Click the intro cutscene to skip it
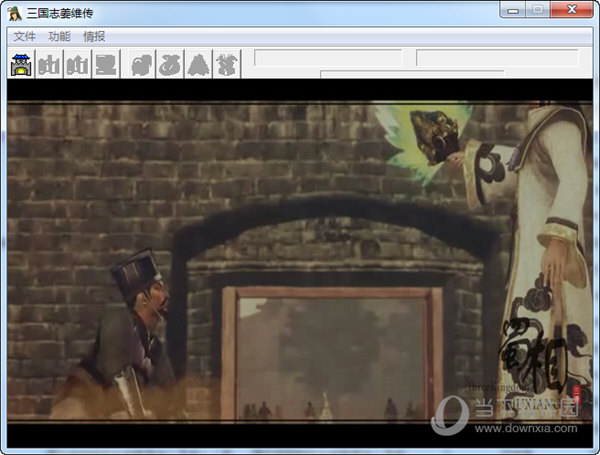 (300, 262)
